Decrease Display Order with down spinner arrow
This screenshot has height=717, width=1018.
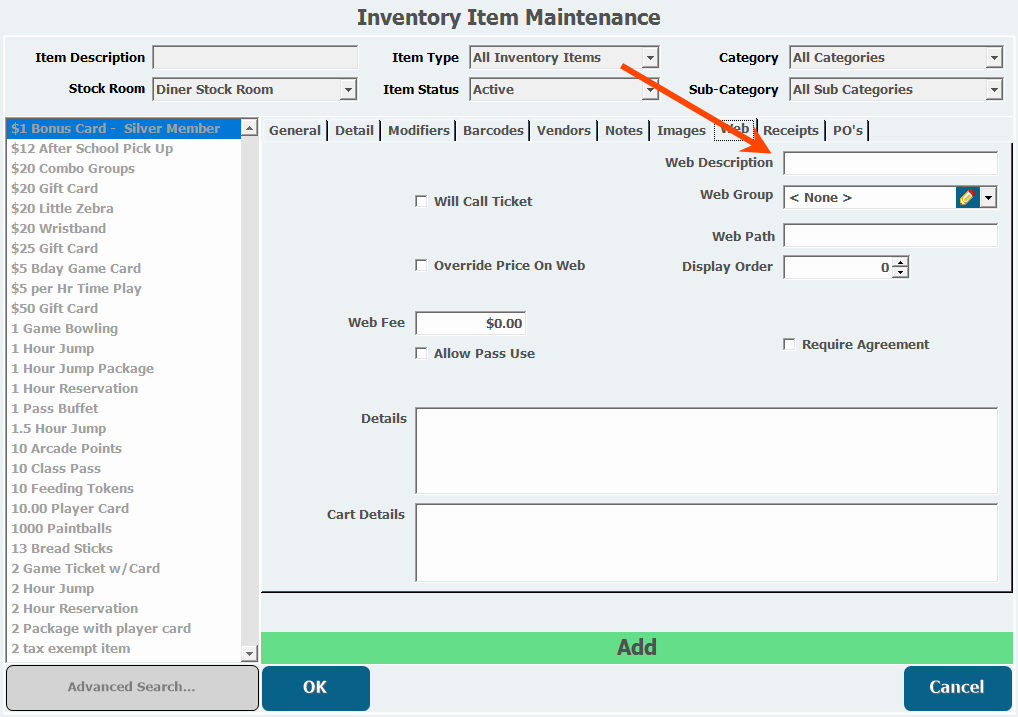[900, 273]
